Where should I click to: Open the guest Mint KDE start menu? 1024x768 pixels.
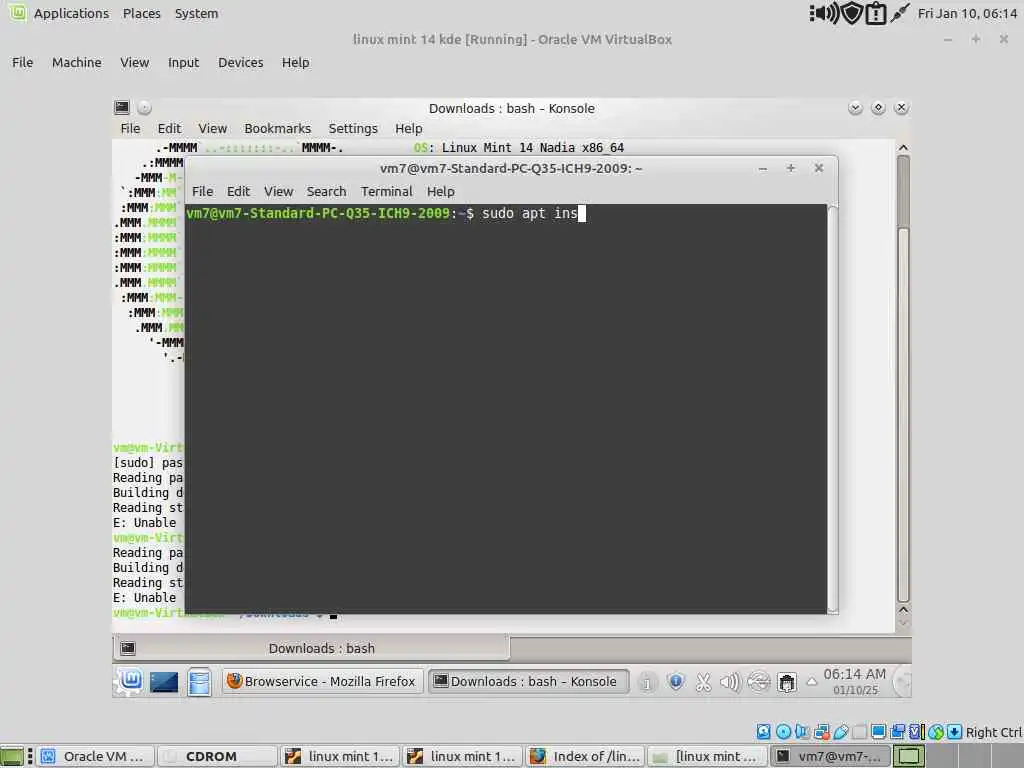click(x=130, y=681)
